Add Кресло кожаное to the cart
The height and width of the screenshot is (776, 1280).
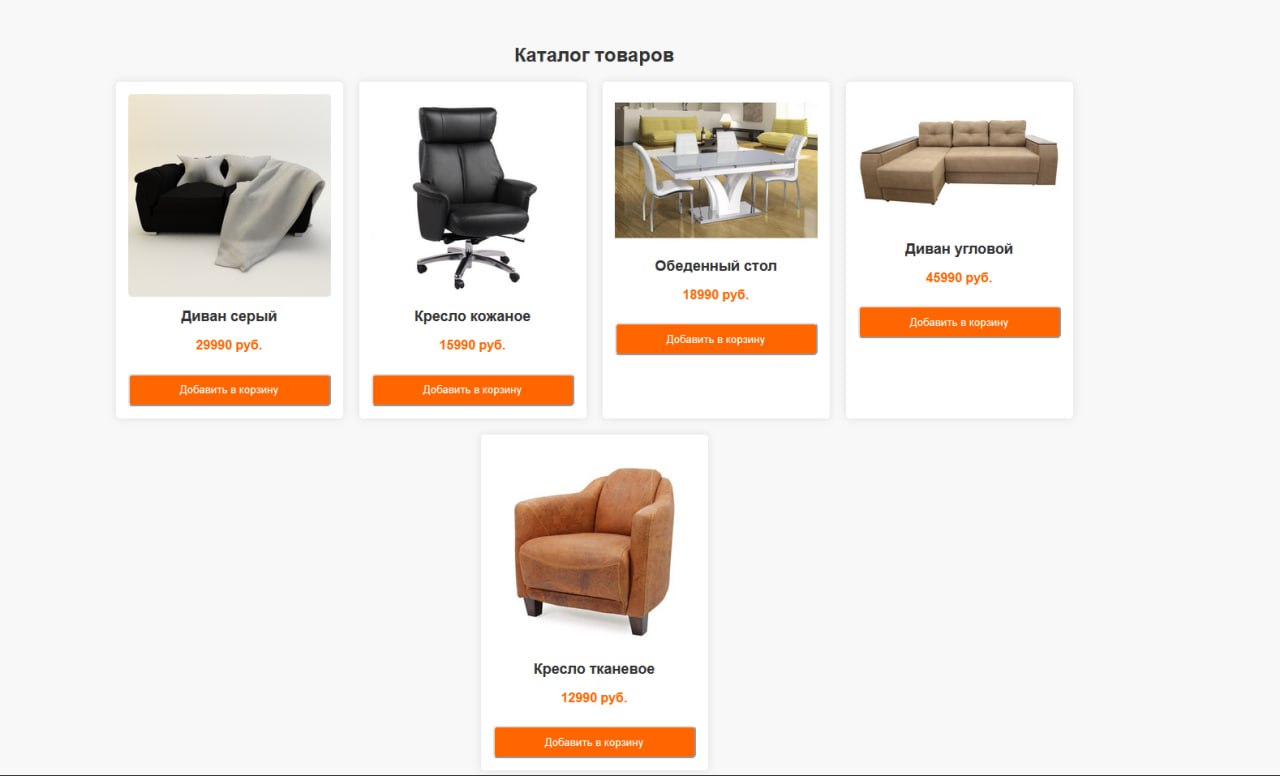(473, 390)
